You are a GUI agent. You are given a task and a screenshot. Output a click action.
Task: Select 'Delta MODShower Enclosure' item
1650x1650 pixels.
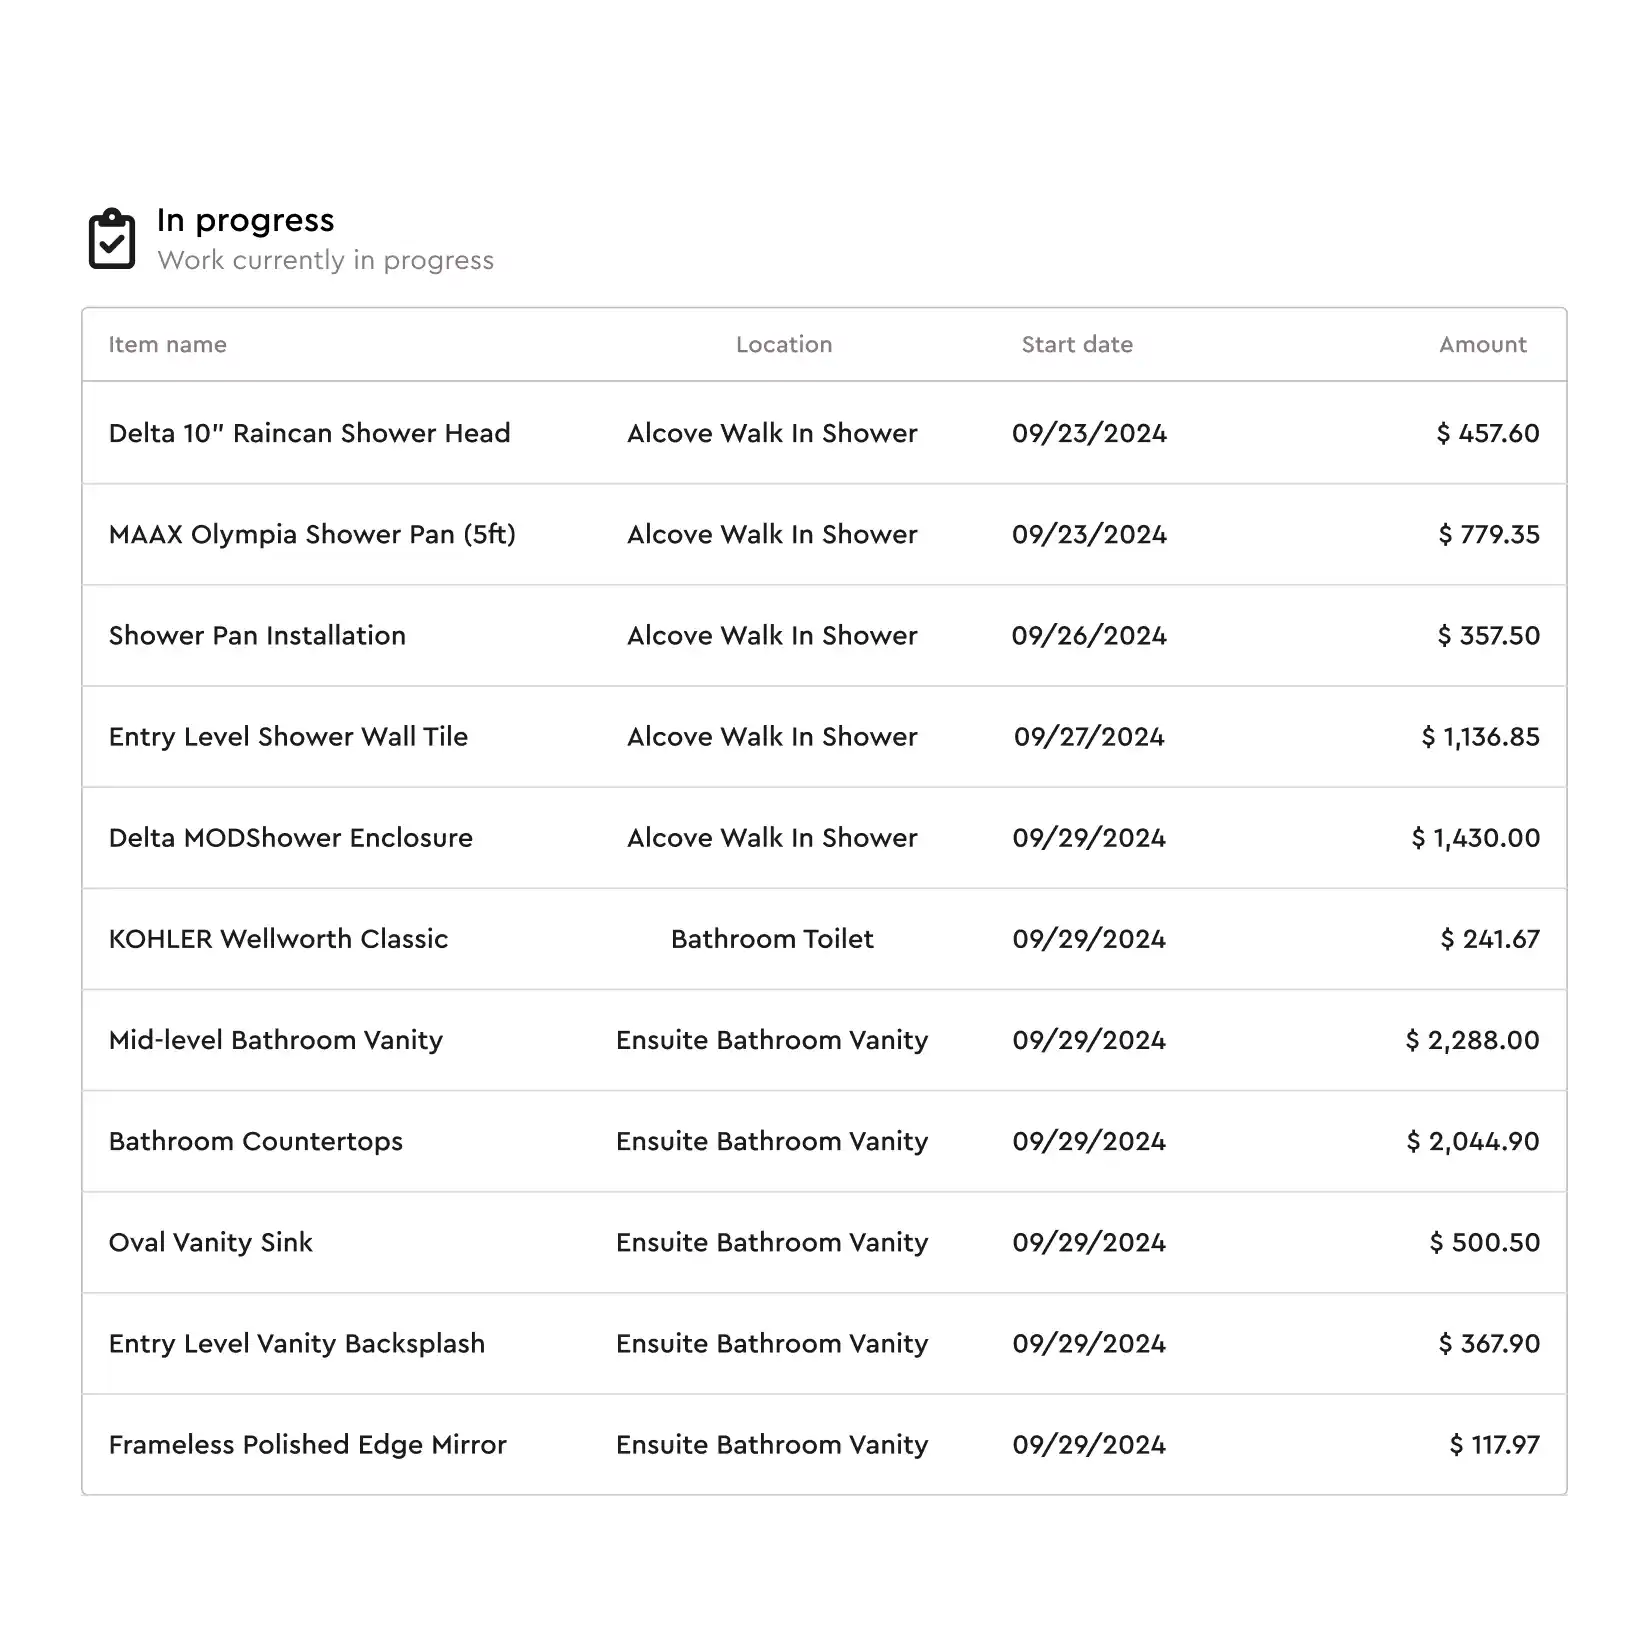click(290, 837)
